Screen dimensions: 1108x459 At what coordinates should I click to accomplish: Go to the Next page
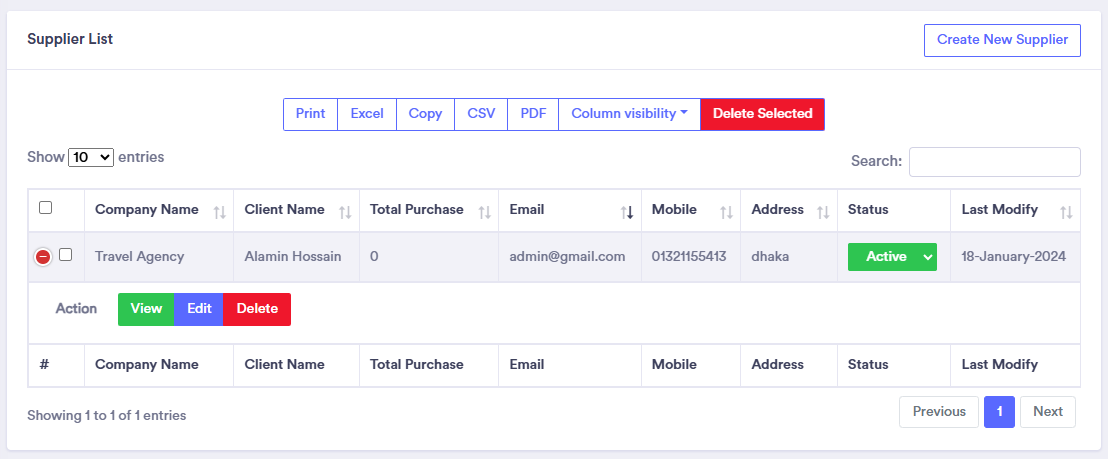pos(1047,412)
